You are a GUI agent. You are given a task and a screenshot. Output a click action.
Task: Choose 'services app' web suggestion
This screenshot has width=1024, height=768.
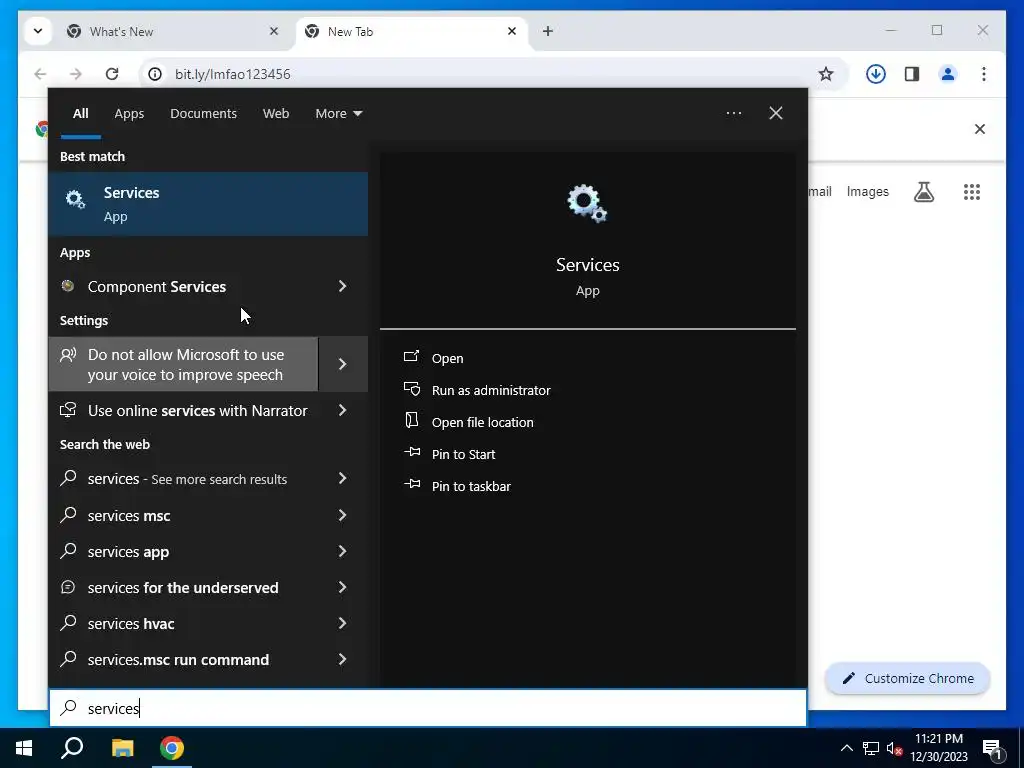[x=183, y=551]
